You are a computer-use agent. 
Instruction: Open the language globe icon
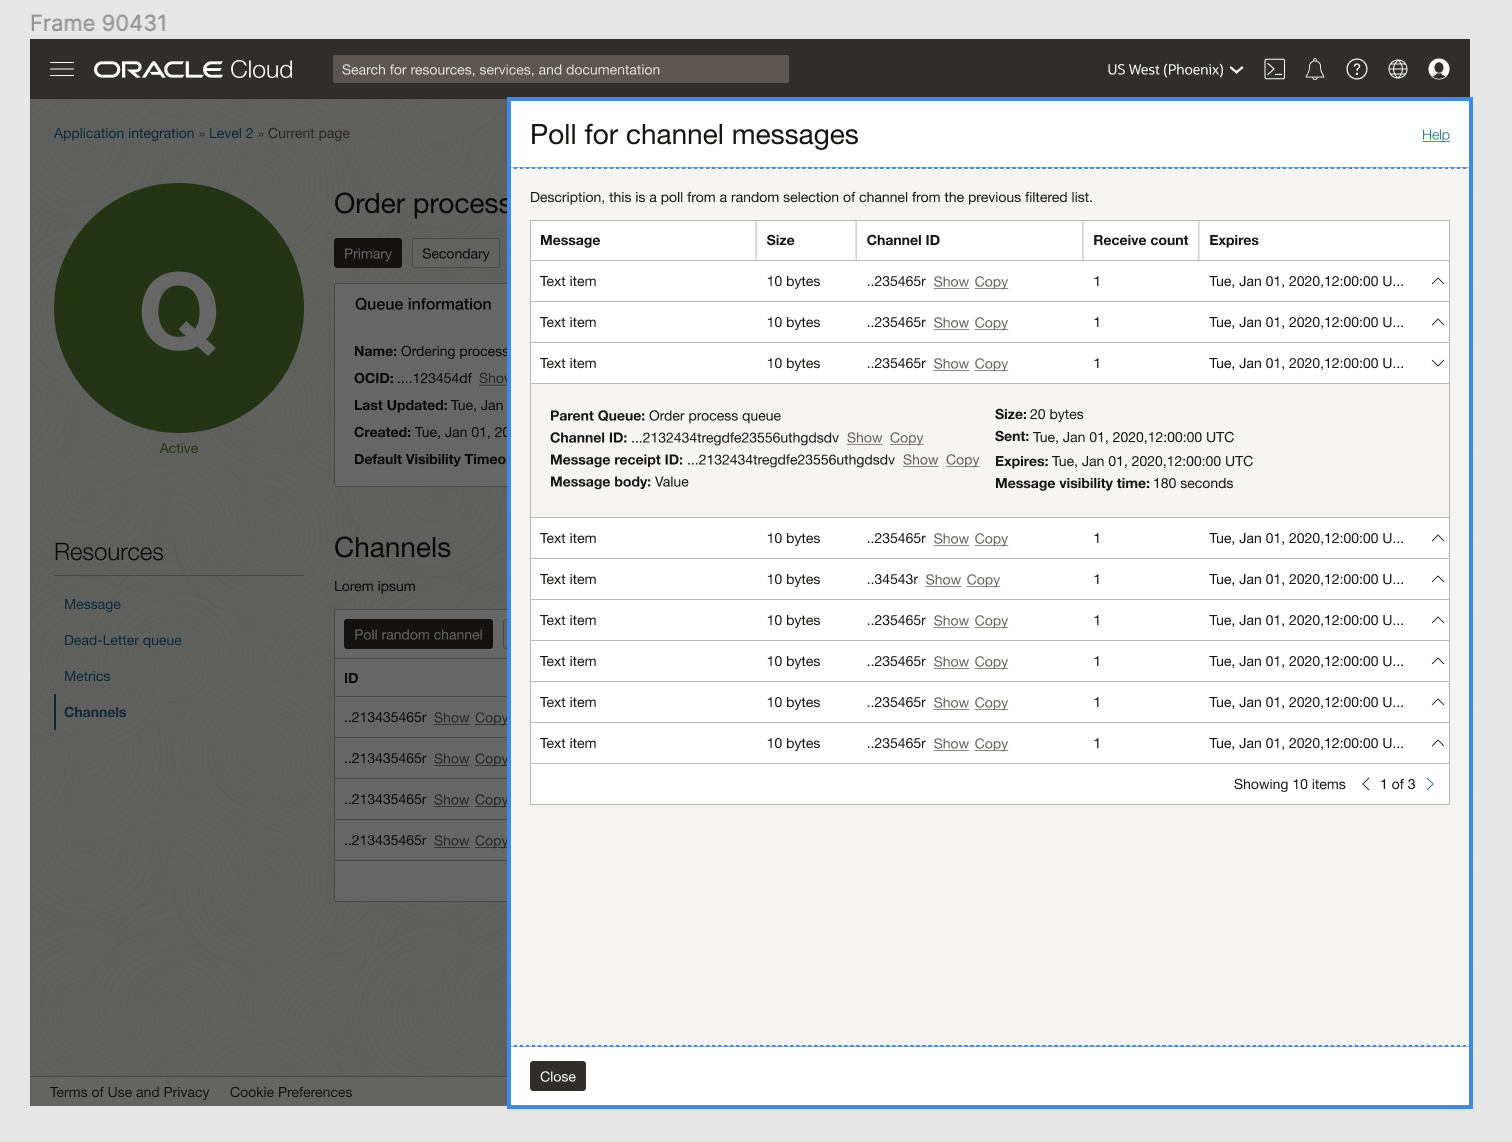(x=1397, y=68)
